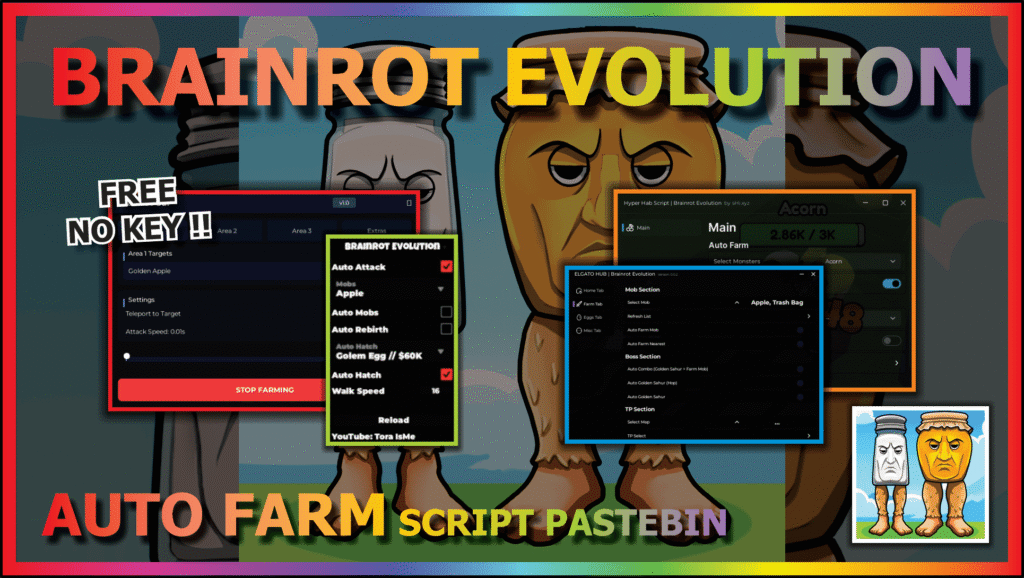Enable Auto Farm Nearest toggle

[x=800, y=344]
